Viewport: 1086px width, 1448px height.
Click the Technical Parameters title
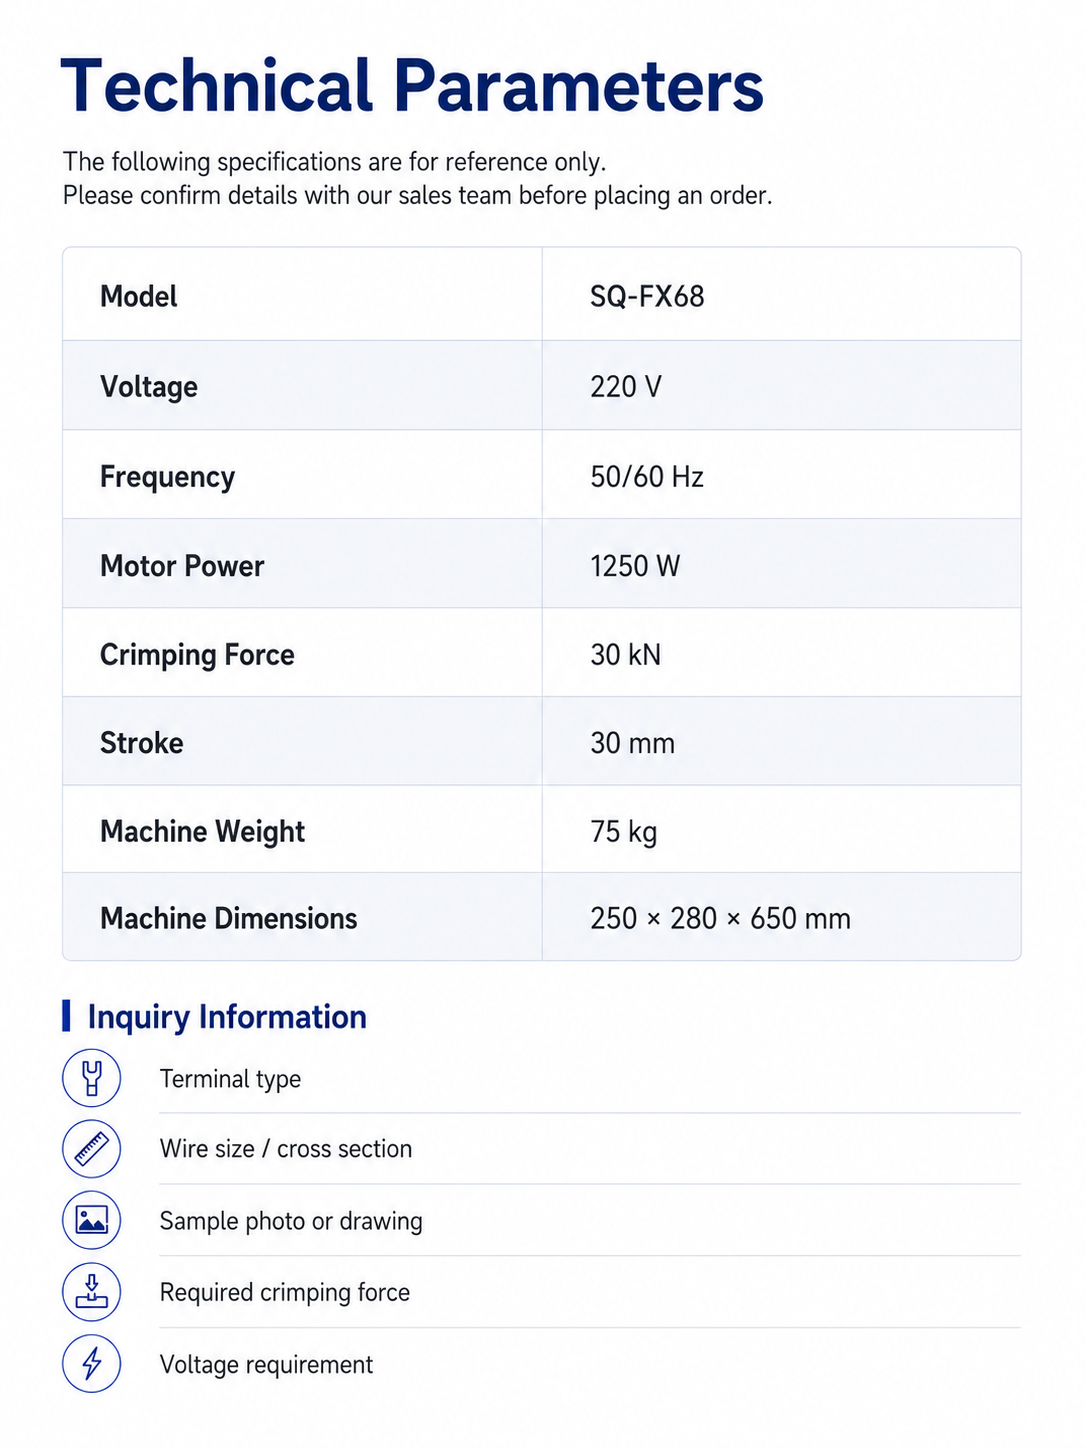pos(412,86)
